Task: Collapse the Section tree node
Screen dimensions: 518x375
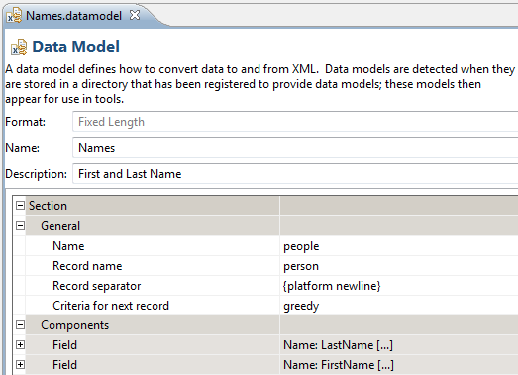Action: (20, 206)
